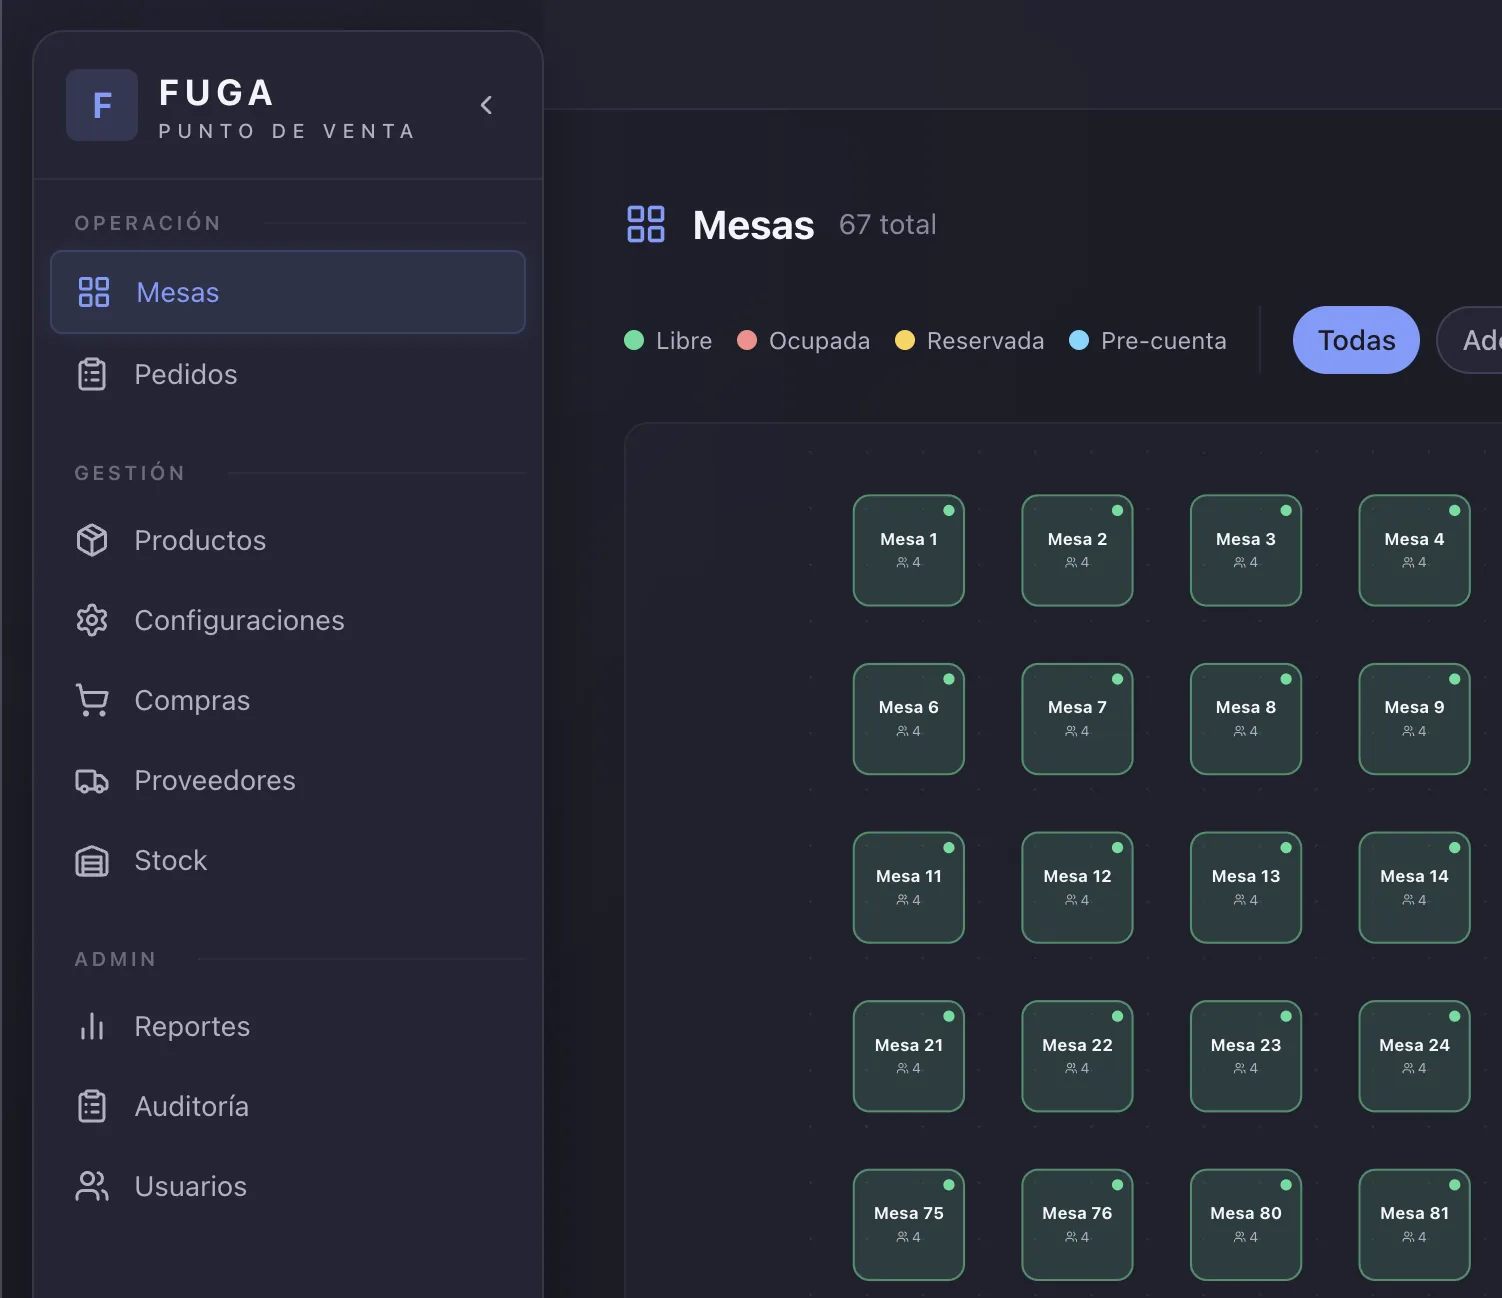Screen dimensions: 1502x1298
Task: Click the Proveedores truck icon
Action: coord(92,780)
